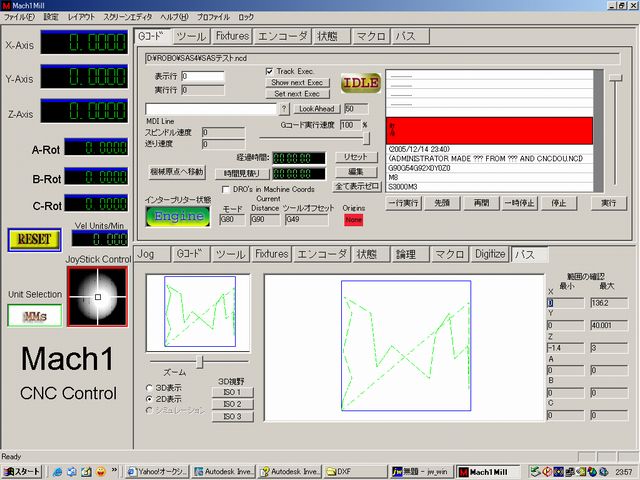Click the ISO 3 view button
Image resolution: width=640 pixels, height=480 pixels.
233,417
